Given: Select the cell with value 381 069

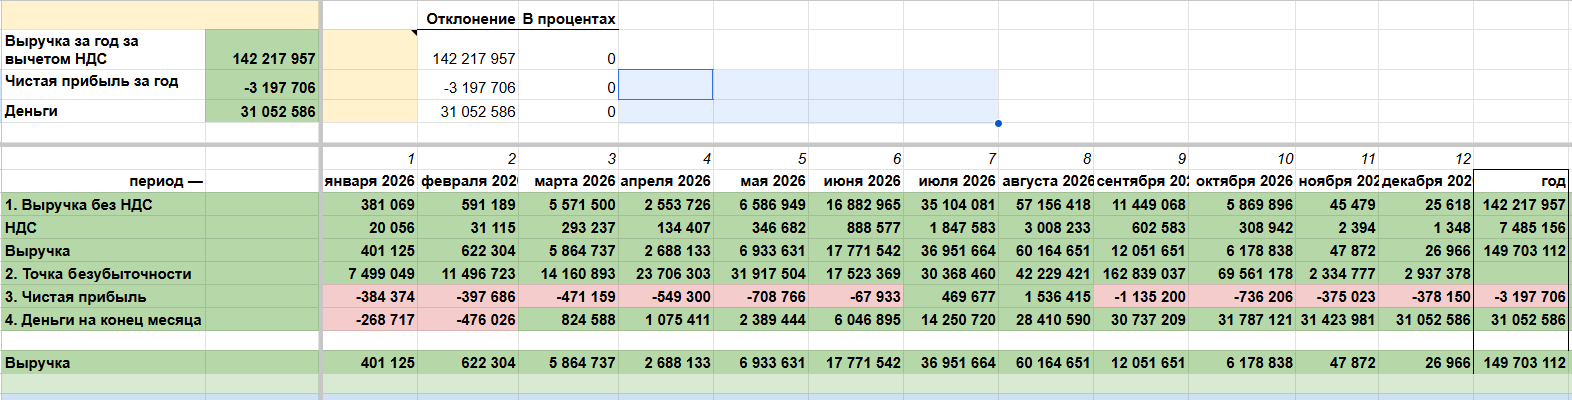Looking at the screenshot, I should click(370, 205).
